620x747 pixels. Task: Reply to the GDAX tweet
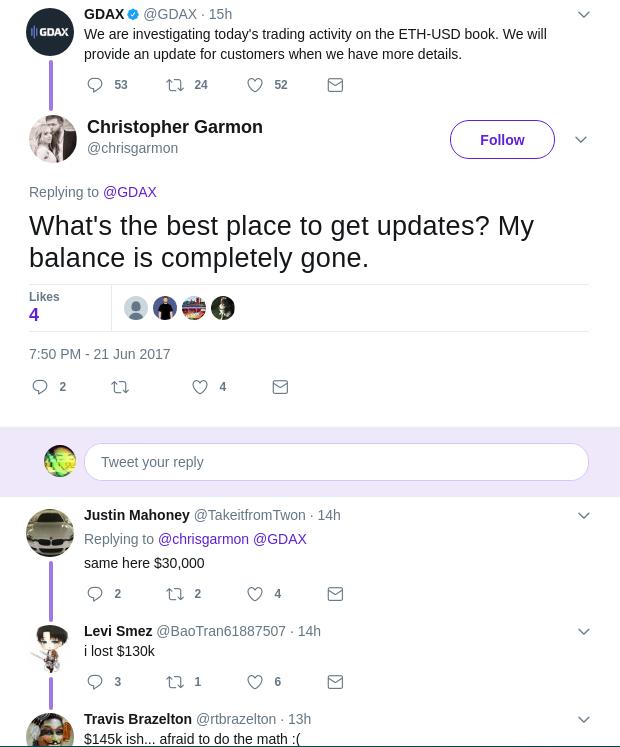point(96,86)
